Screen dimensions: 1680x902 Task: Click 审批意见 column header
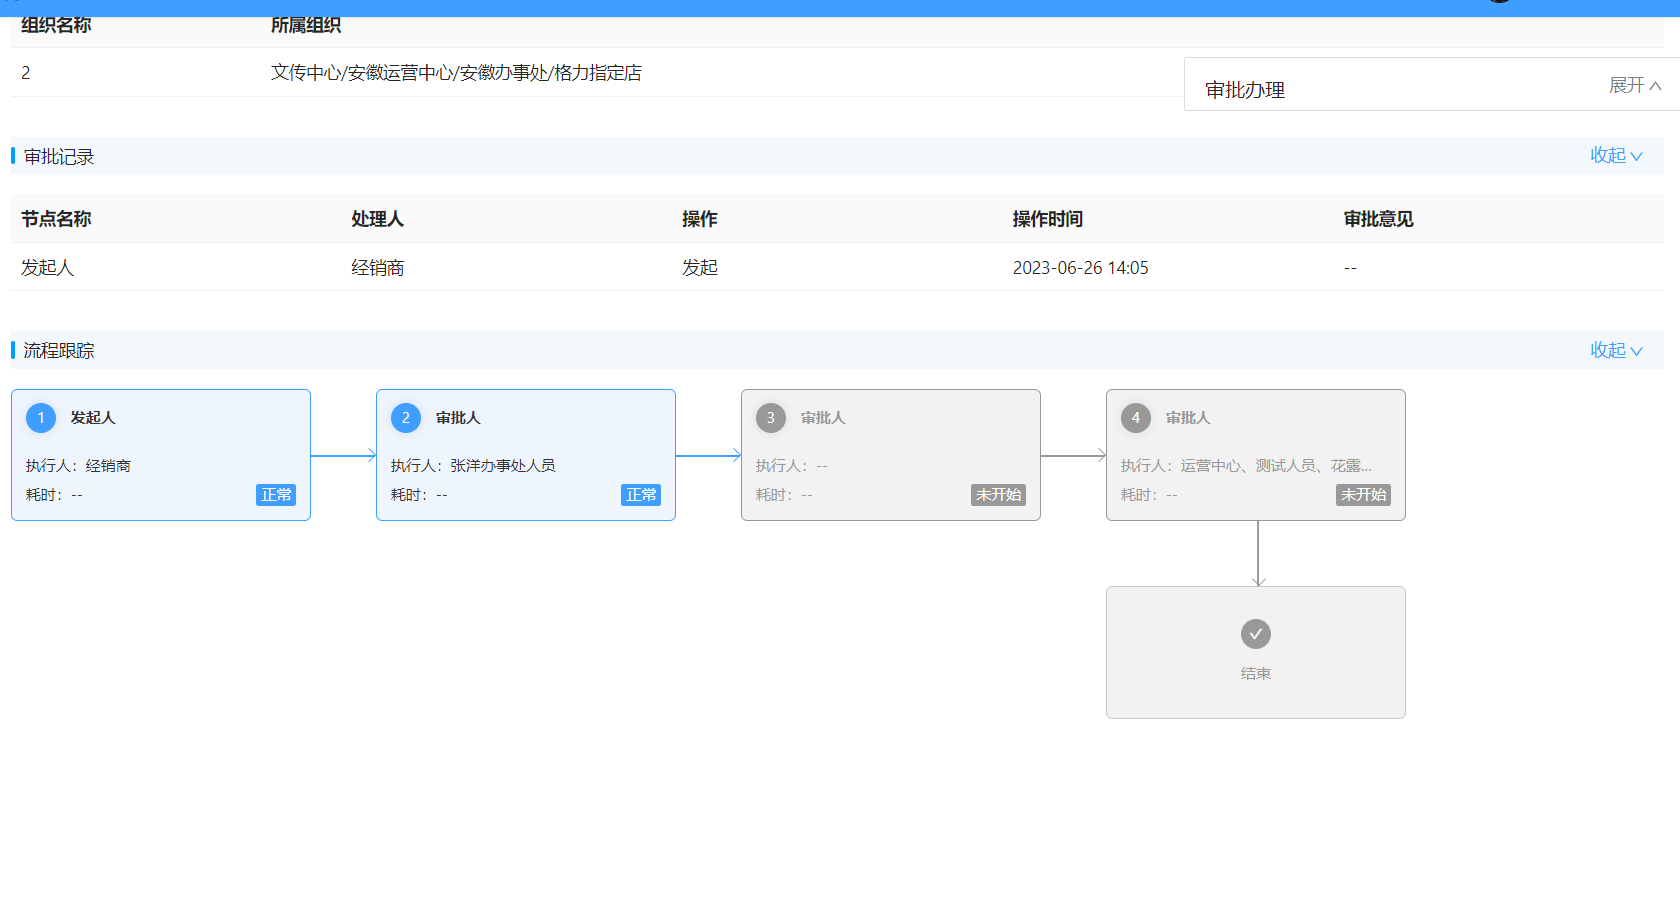point(1378,219)
